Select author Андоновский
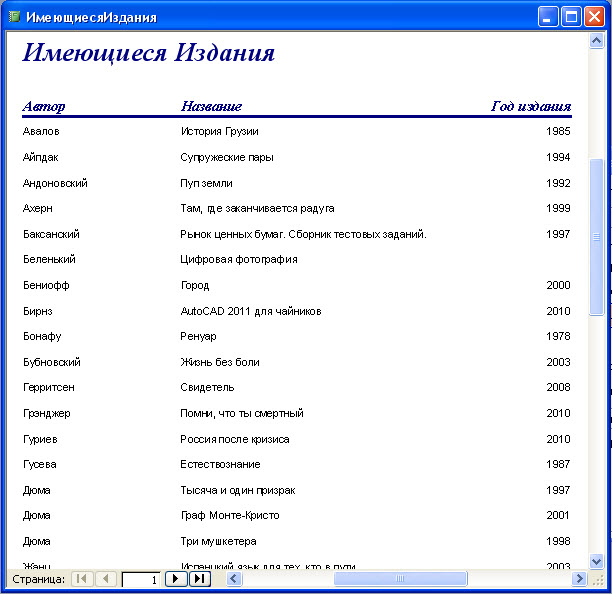The image size is (612, 594). tap(55, 183)
